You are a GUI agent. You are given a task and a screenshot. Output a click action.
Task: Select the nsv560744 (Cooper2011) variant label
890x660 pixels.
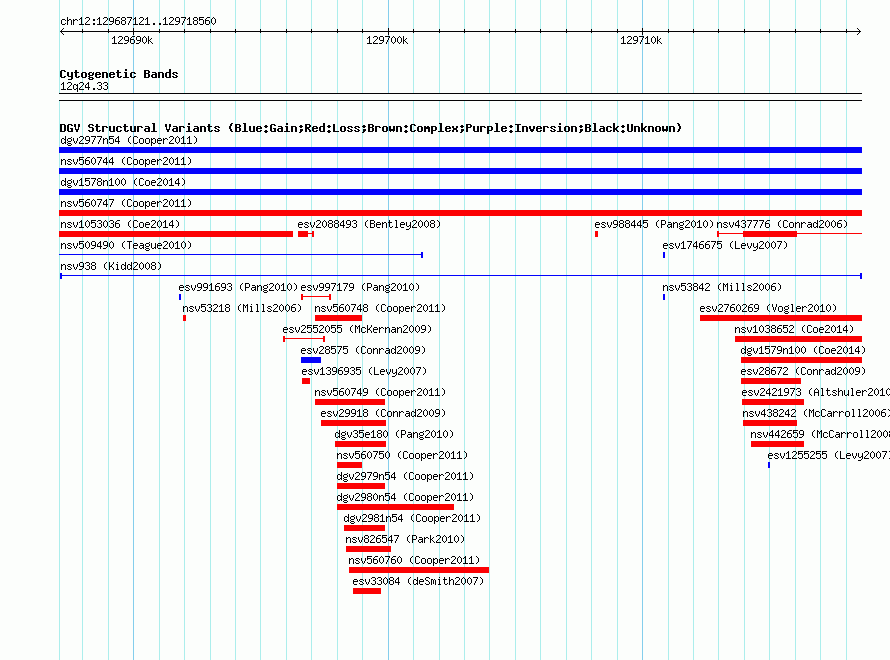coord(126,161)
